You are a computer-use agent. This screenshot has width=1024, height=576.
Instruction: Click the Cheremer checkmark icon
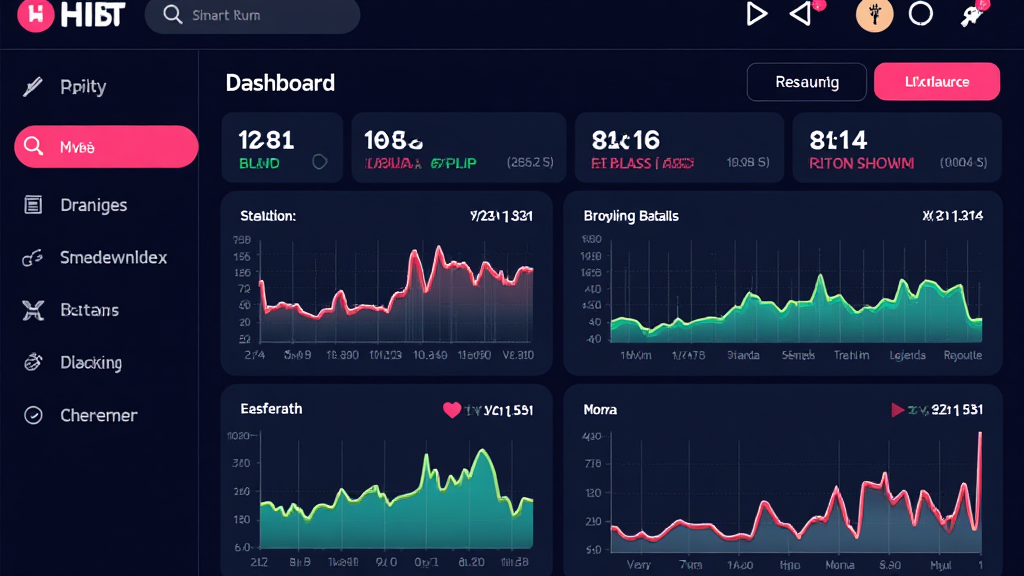pos(33,415)
